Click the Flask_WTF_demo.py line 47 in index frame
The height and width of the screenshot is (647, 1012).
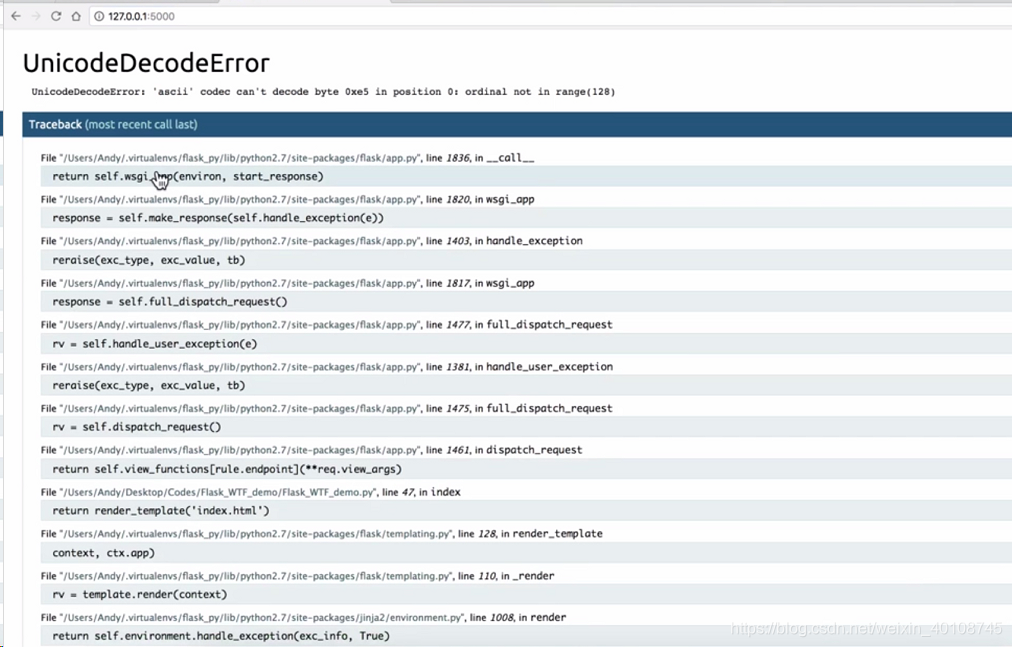coord(250,492)
